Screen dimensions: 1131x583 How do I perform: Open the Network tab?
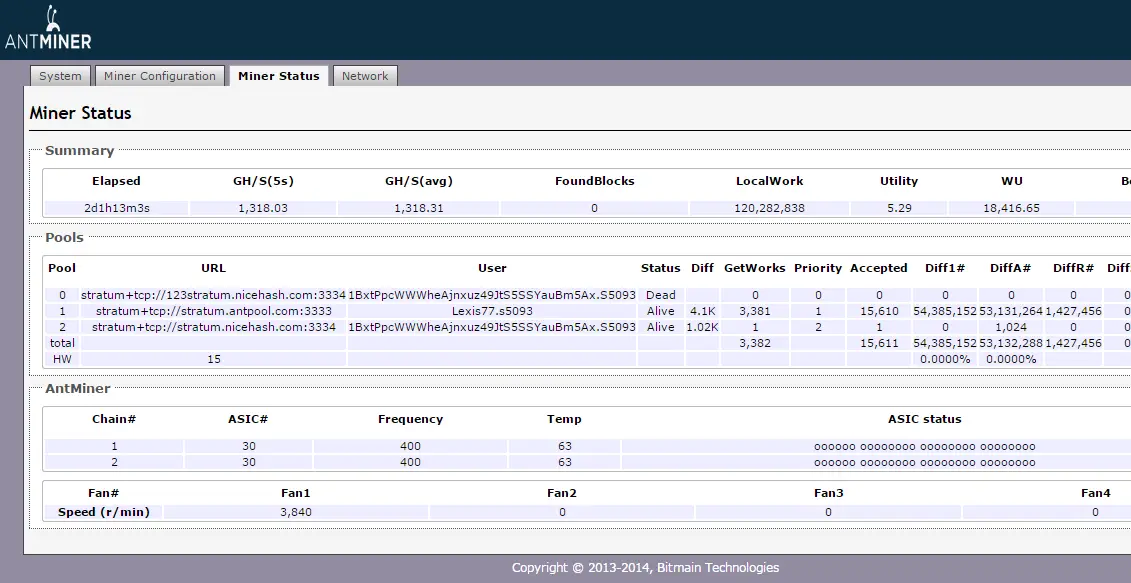pyautogui.click(x=365, y=76)
